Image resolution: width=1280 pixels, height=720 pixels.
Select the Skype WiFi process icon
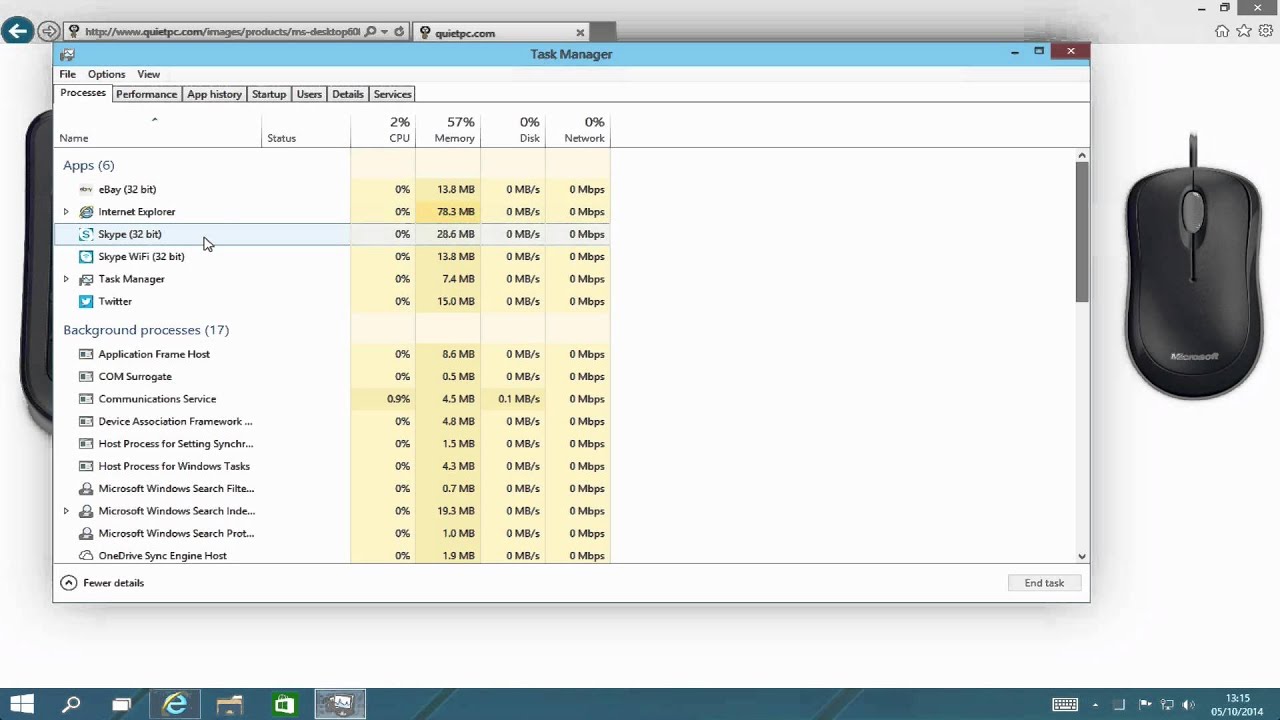tap(86, 256)
